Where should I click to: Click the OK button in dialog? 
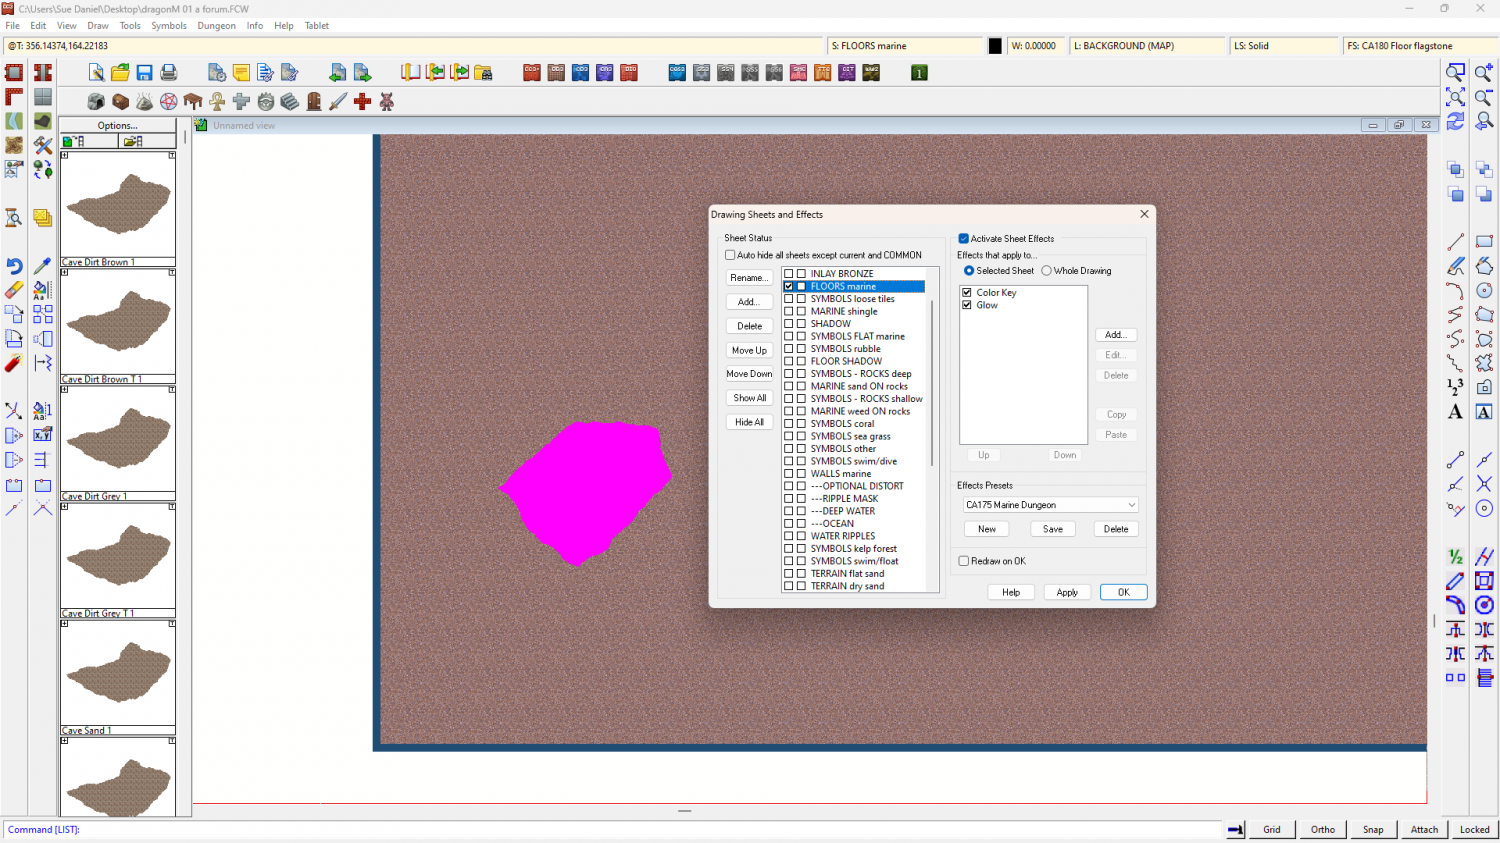[x=1123, y=593]
